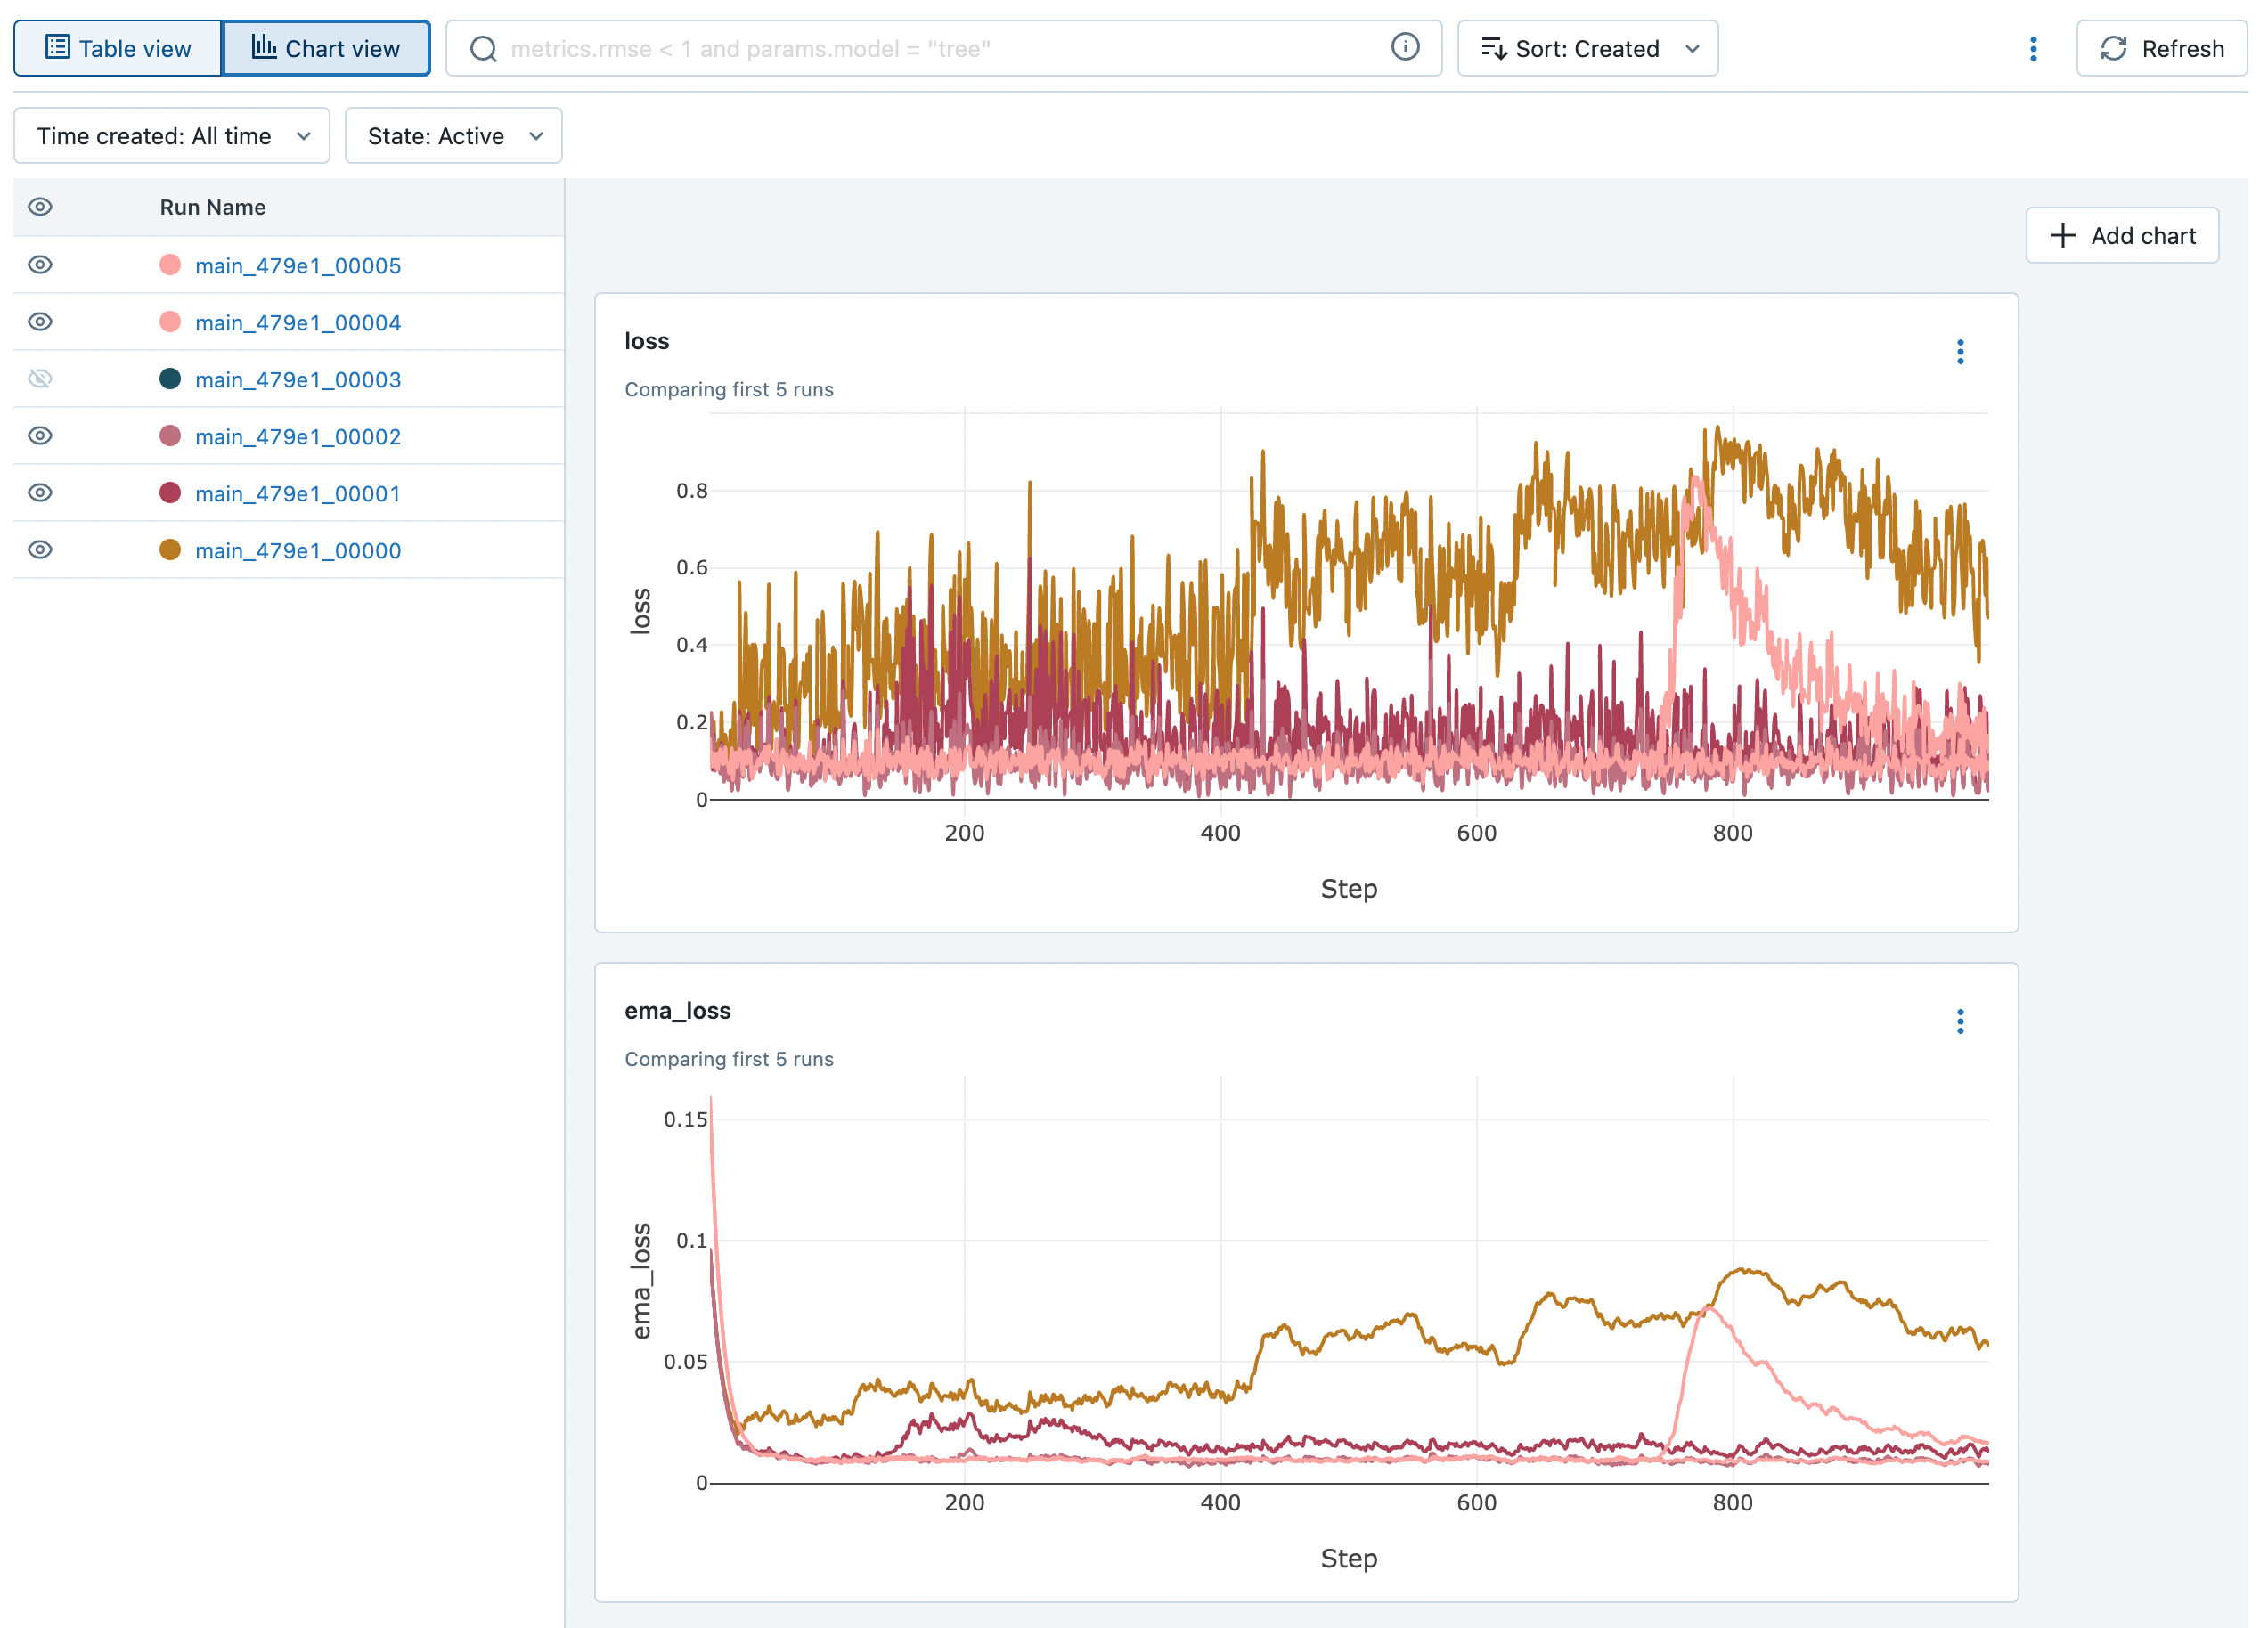2268x1628 pixels.
Task: Click the Refresh button
Action: pos(2160,48)
